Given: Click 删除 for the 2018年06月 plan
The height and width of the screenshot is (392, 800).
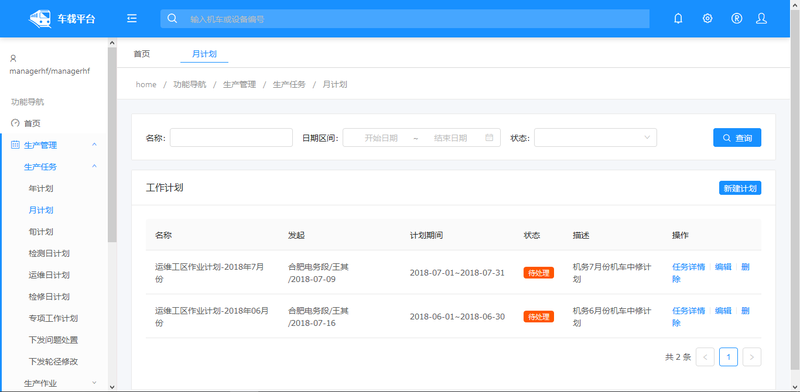Looking at the screenshot, I should point(745,311).
